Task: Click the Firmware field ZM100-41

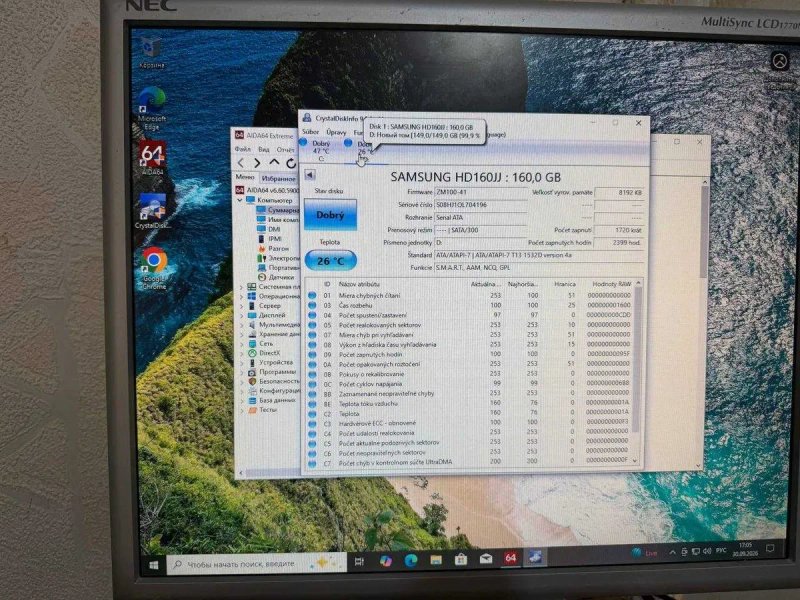Action: [x=480, y=192]
